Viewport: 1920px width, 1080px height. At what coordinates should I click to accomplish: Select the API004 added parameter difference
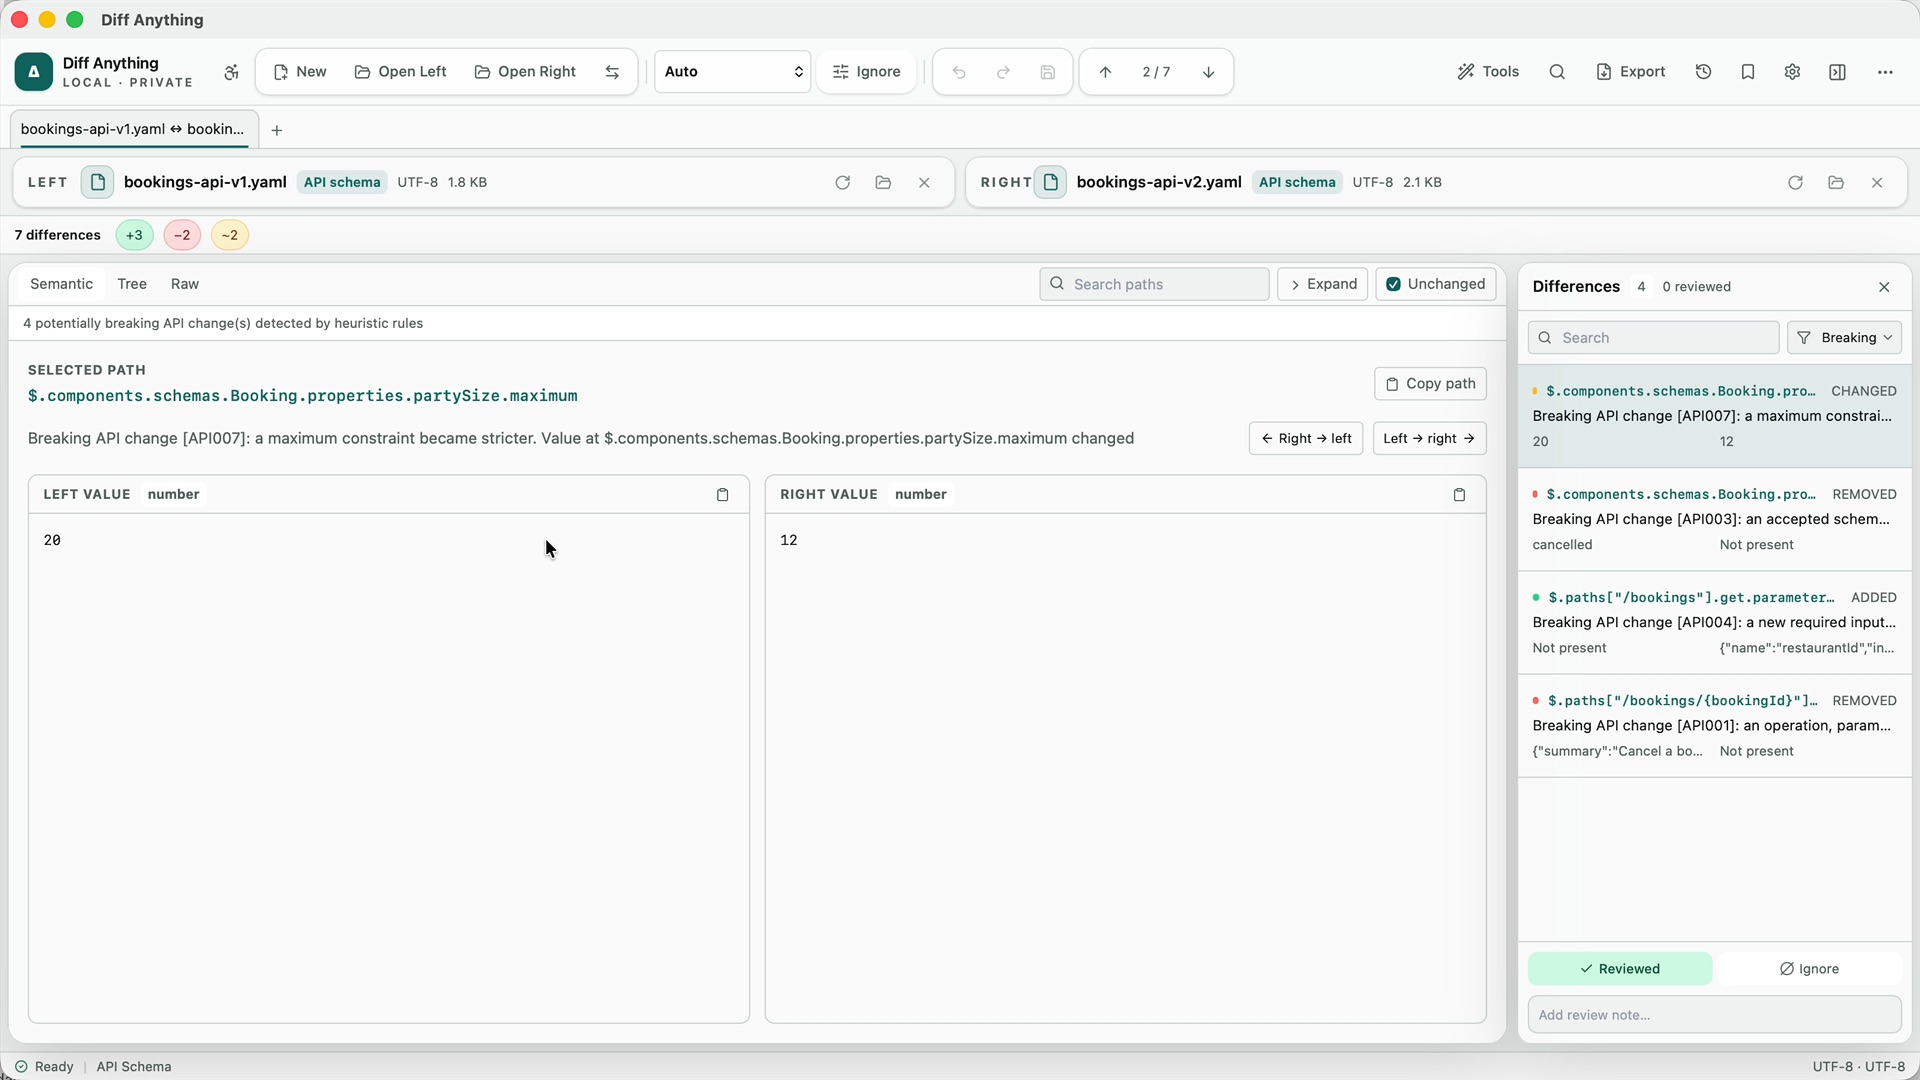(1714, 622)
